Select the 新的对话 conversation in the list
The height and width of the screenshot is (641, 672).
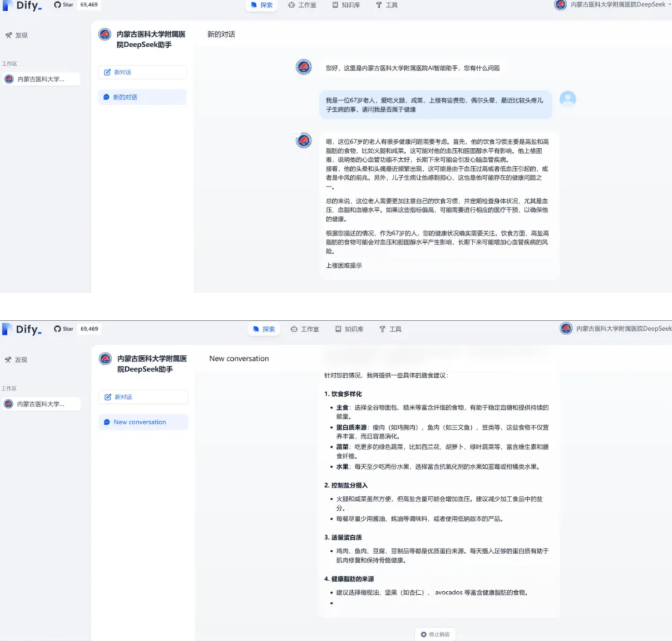pyautogui.click(x=142, y=97)
